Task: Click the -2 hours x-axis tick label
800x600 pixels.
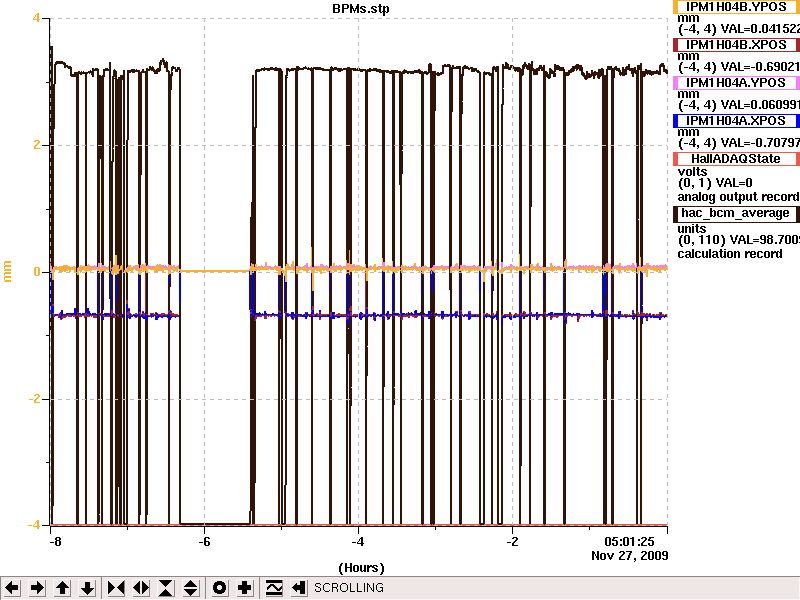Action: (512, 542)
